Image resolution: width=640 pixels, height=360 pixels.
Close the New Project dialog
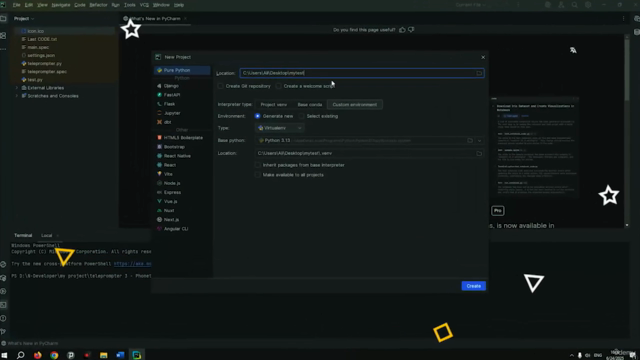(x=483, y=57)
